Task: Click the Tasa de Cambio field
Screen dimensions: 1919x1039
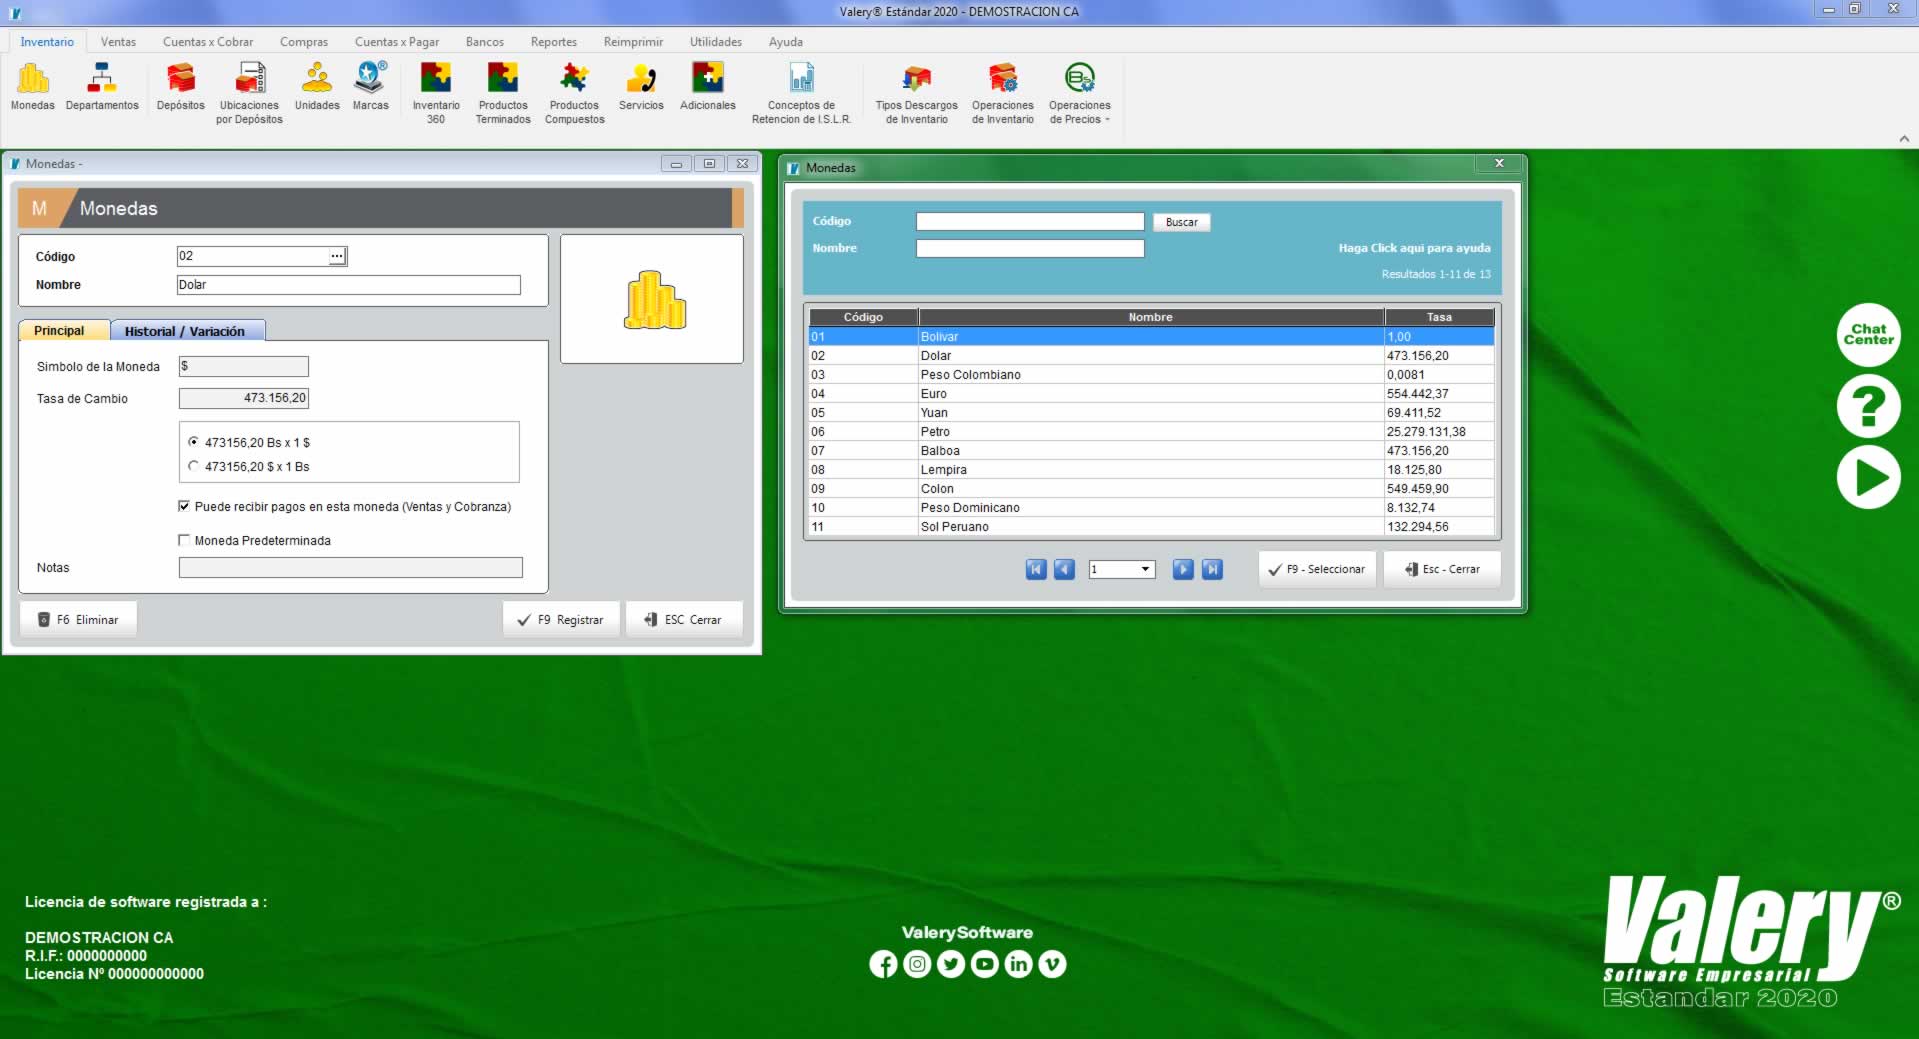Action: 243,398
